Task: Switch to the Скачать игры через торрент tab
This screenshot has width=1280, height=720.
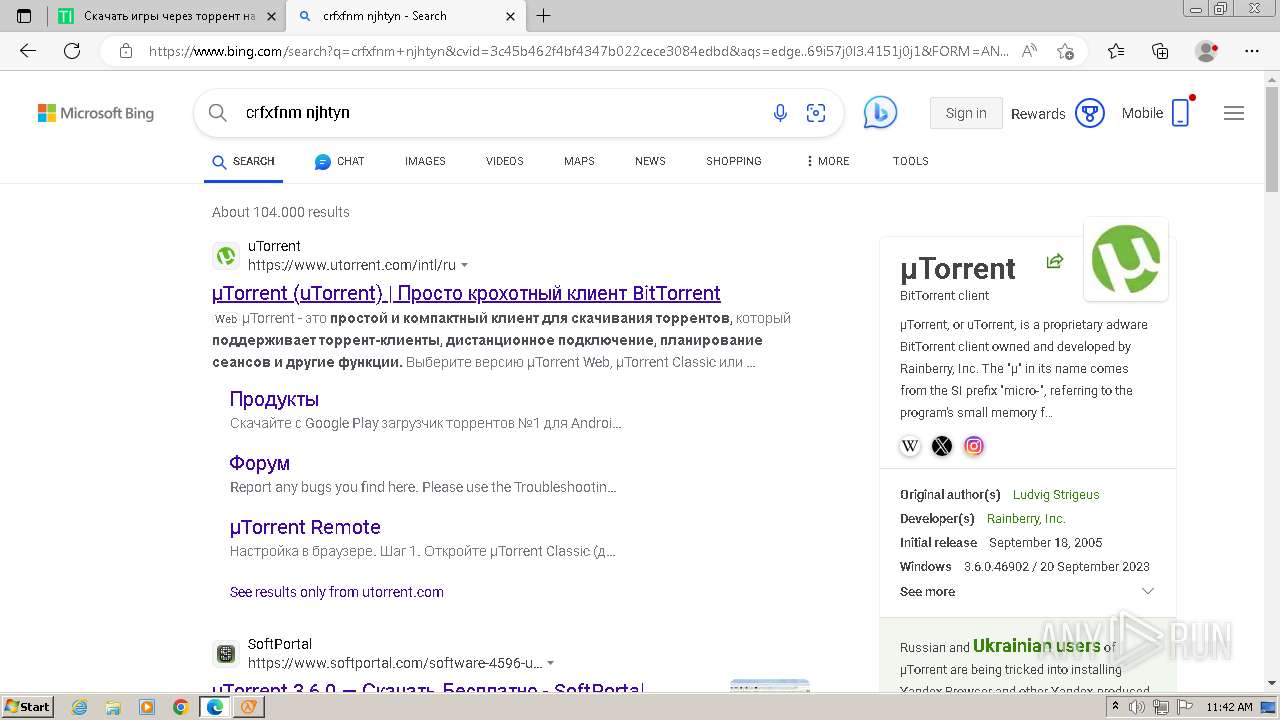Action: coord(166,16)
